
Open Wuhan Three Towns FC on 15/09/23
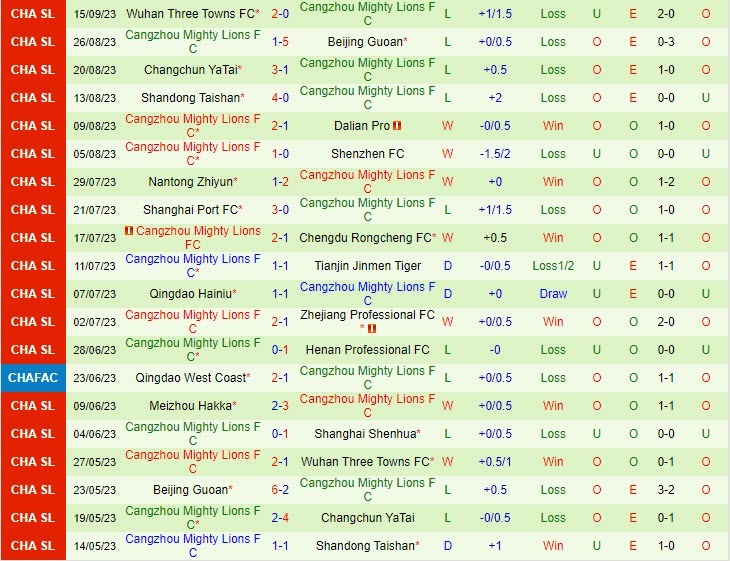[x=190, y=14]
